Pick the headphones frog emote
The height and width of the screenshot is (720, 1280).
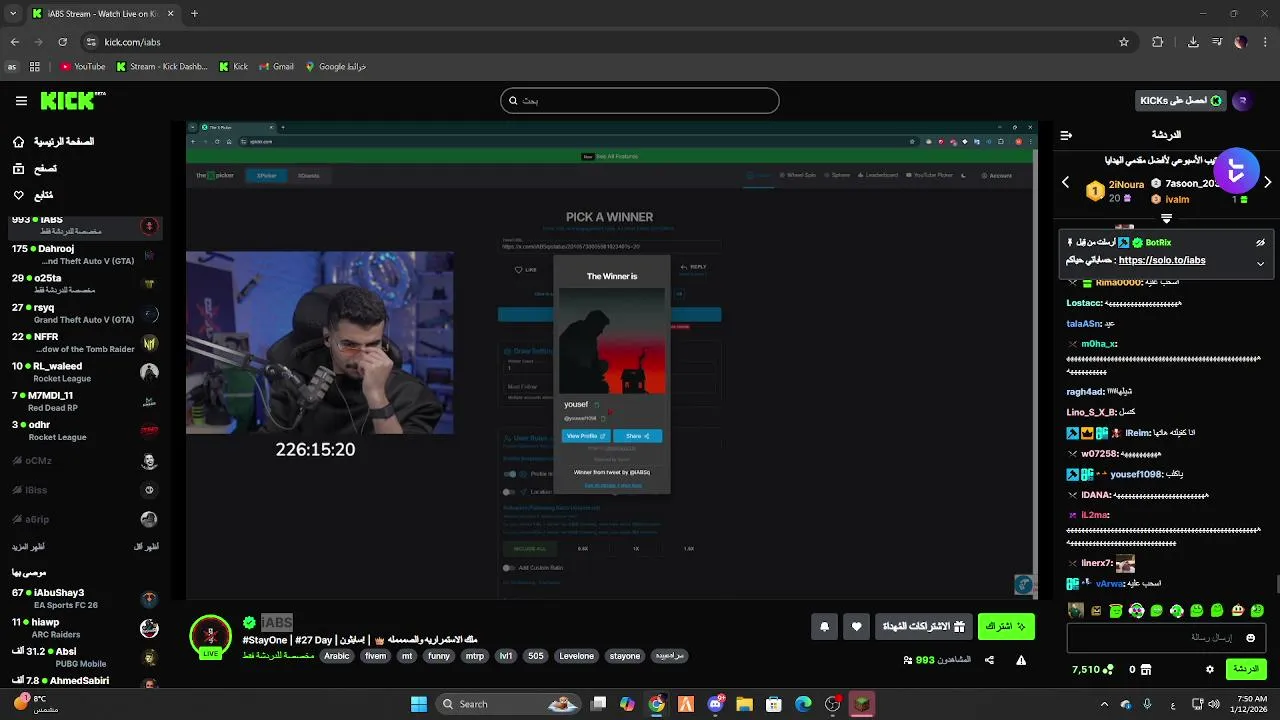coord(1136,610)
